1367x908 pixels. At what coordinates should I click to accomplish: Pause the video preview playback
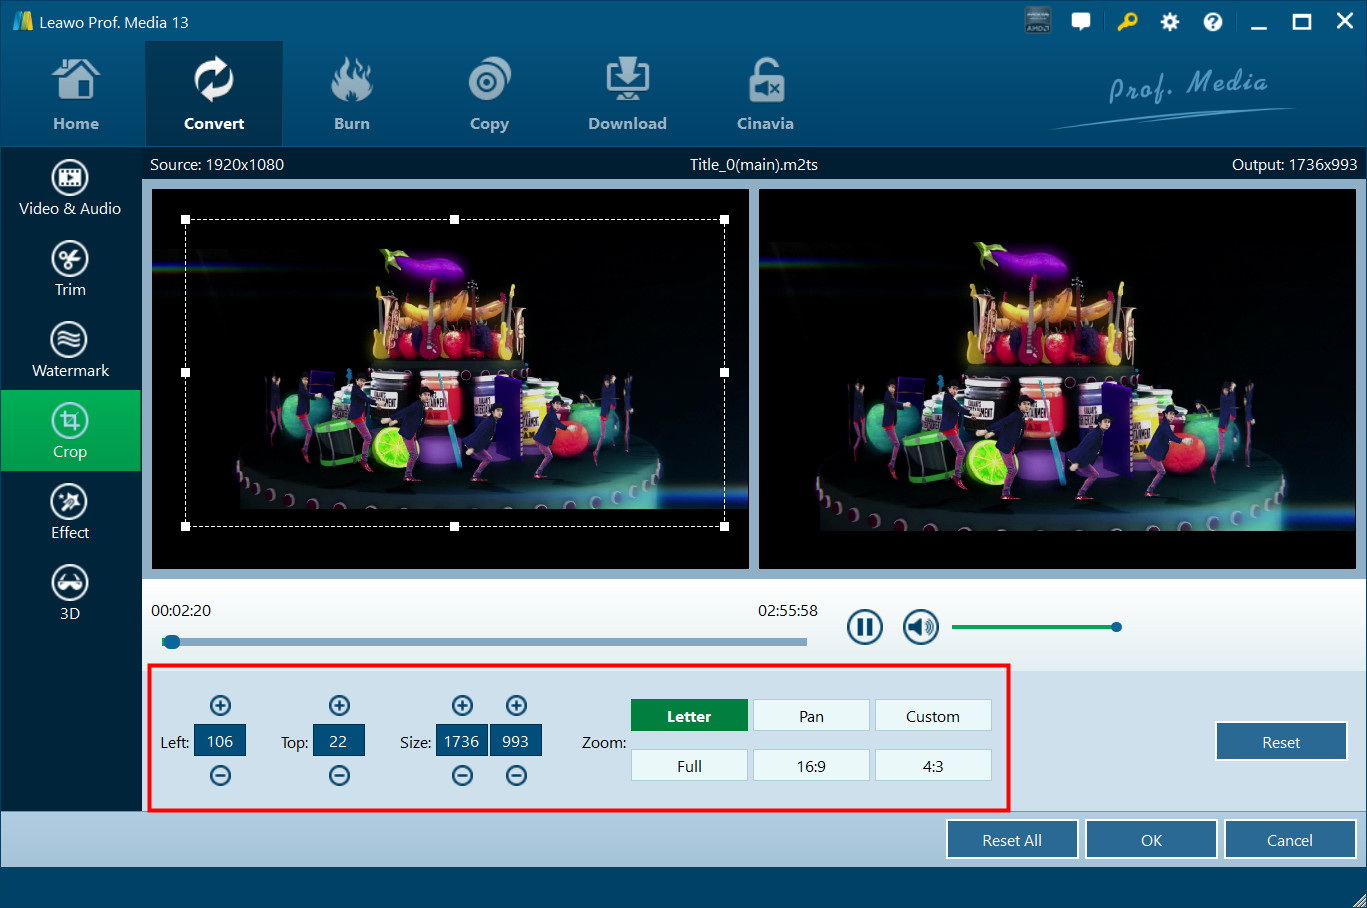point(864,627)
